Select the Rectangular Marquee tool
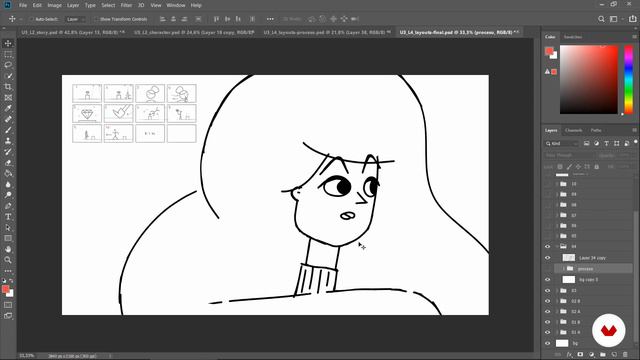This screenshot has height=360, width=640. coord(8,54)
